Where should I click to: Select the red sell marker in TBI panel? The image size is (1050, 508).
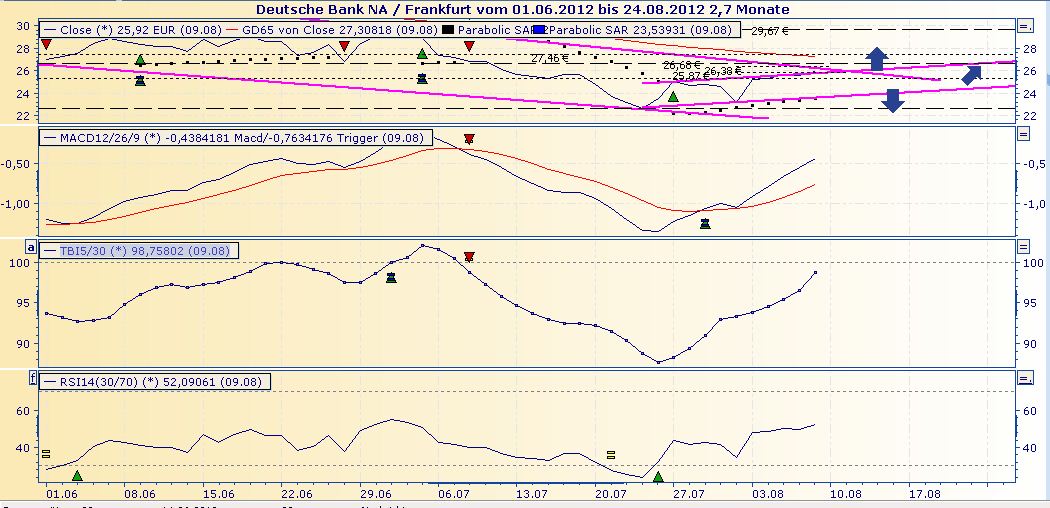tap(469, 256)
